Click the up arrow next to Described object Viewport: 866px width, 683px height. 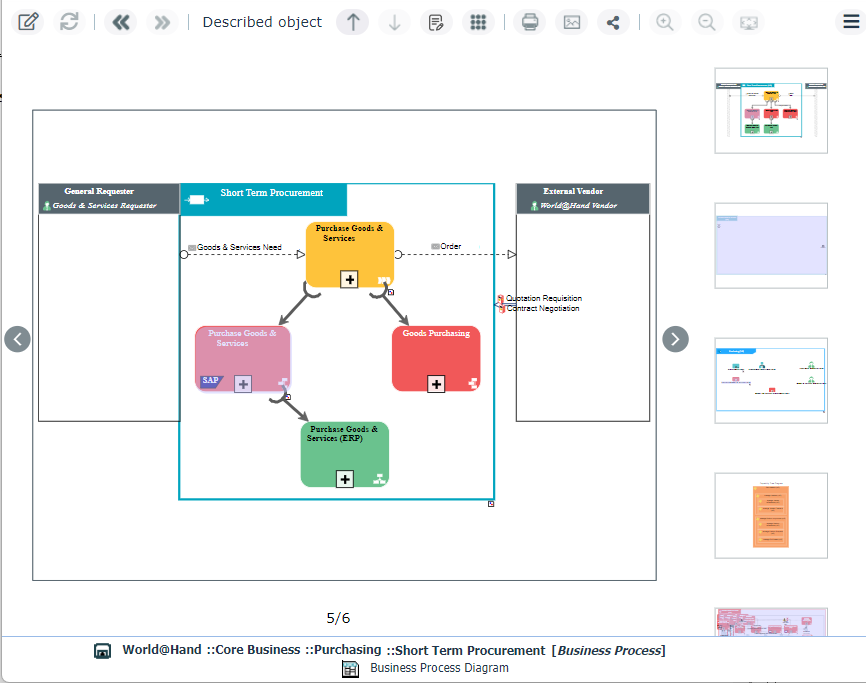[352, 22]
